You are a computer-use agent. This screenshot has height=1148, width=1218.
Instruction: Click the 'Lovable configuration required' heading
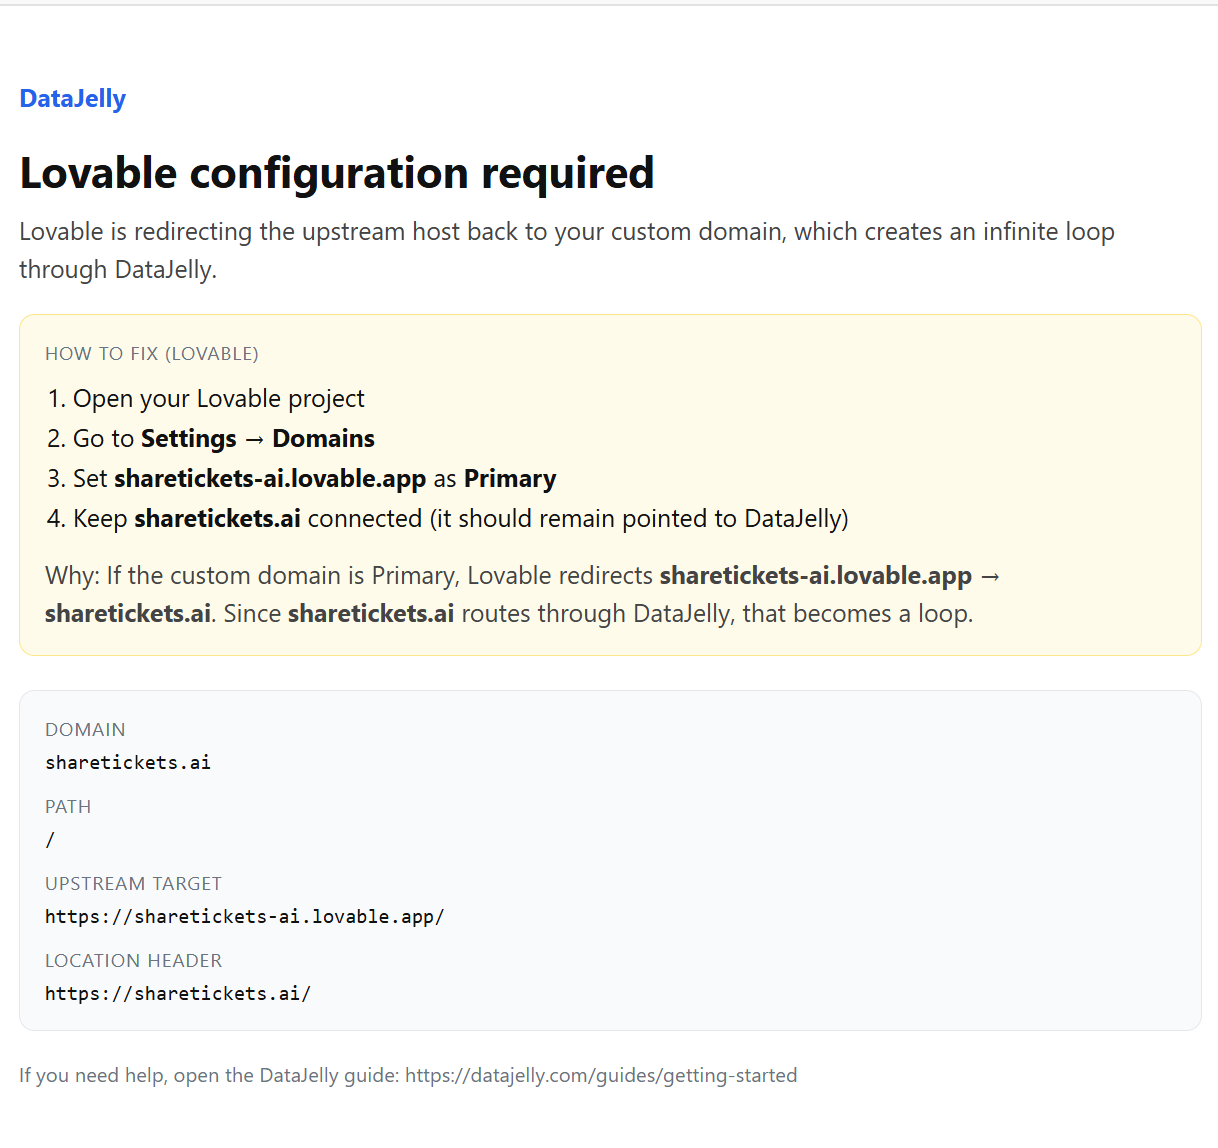click(x=337, y=173)
